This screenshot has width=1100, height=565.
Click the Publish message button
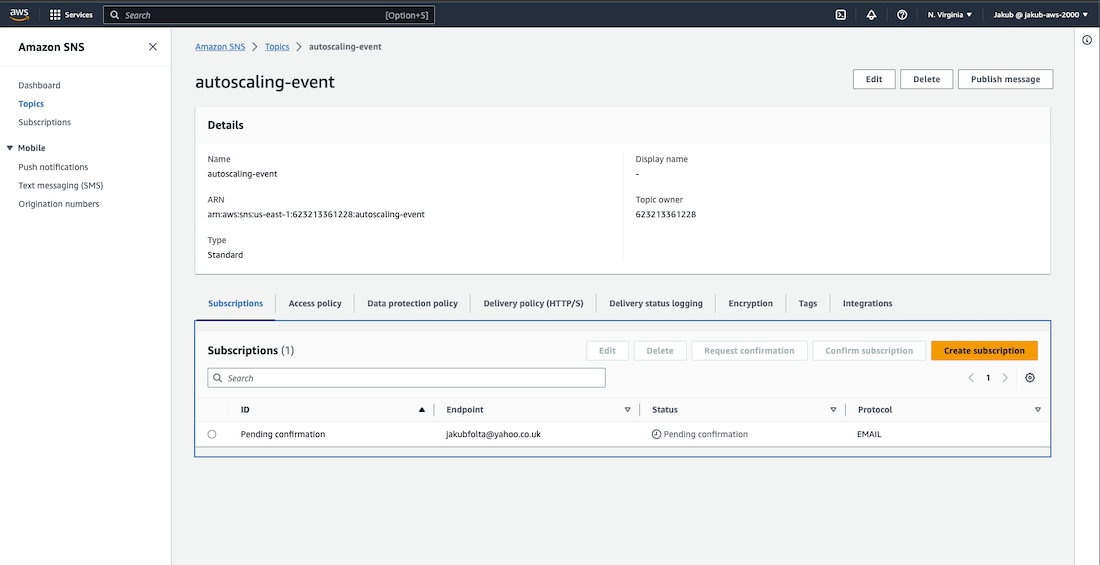(x=1005, y=79)
